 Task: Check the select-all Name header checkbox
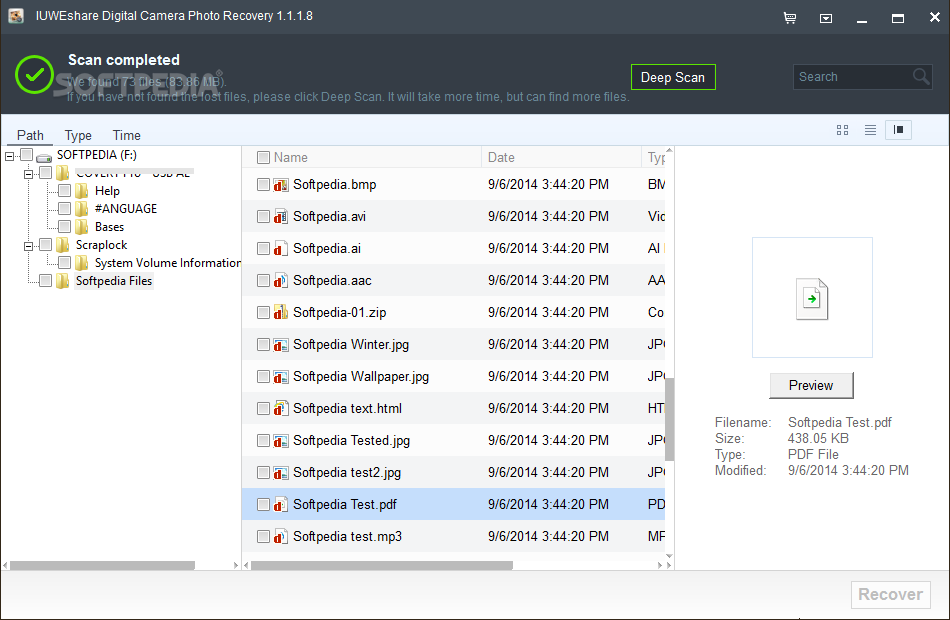(263, 158)
